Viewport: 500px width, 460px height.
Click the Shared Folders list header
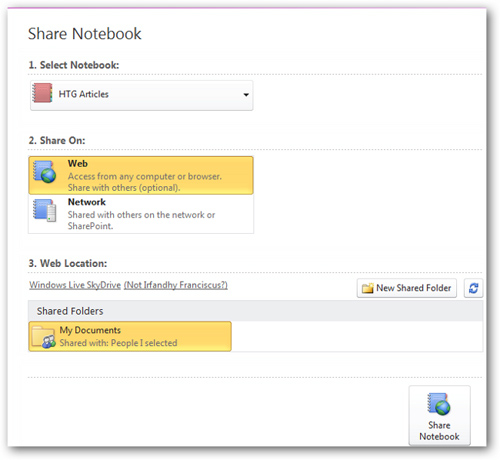pyautogui.click(x=256, y=311)
